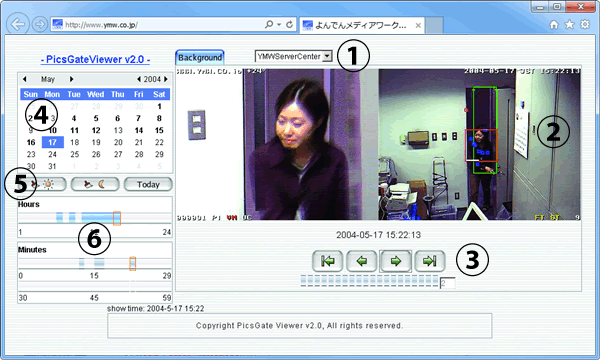Select May 11 in calendar

(x=74, y=130)
